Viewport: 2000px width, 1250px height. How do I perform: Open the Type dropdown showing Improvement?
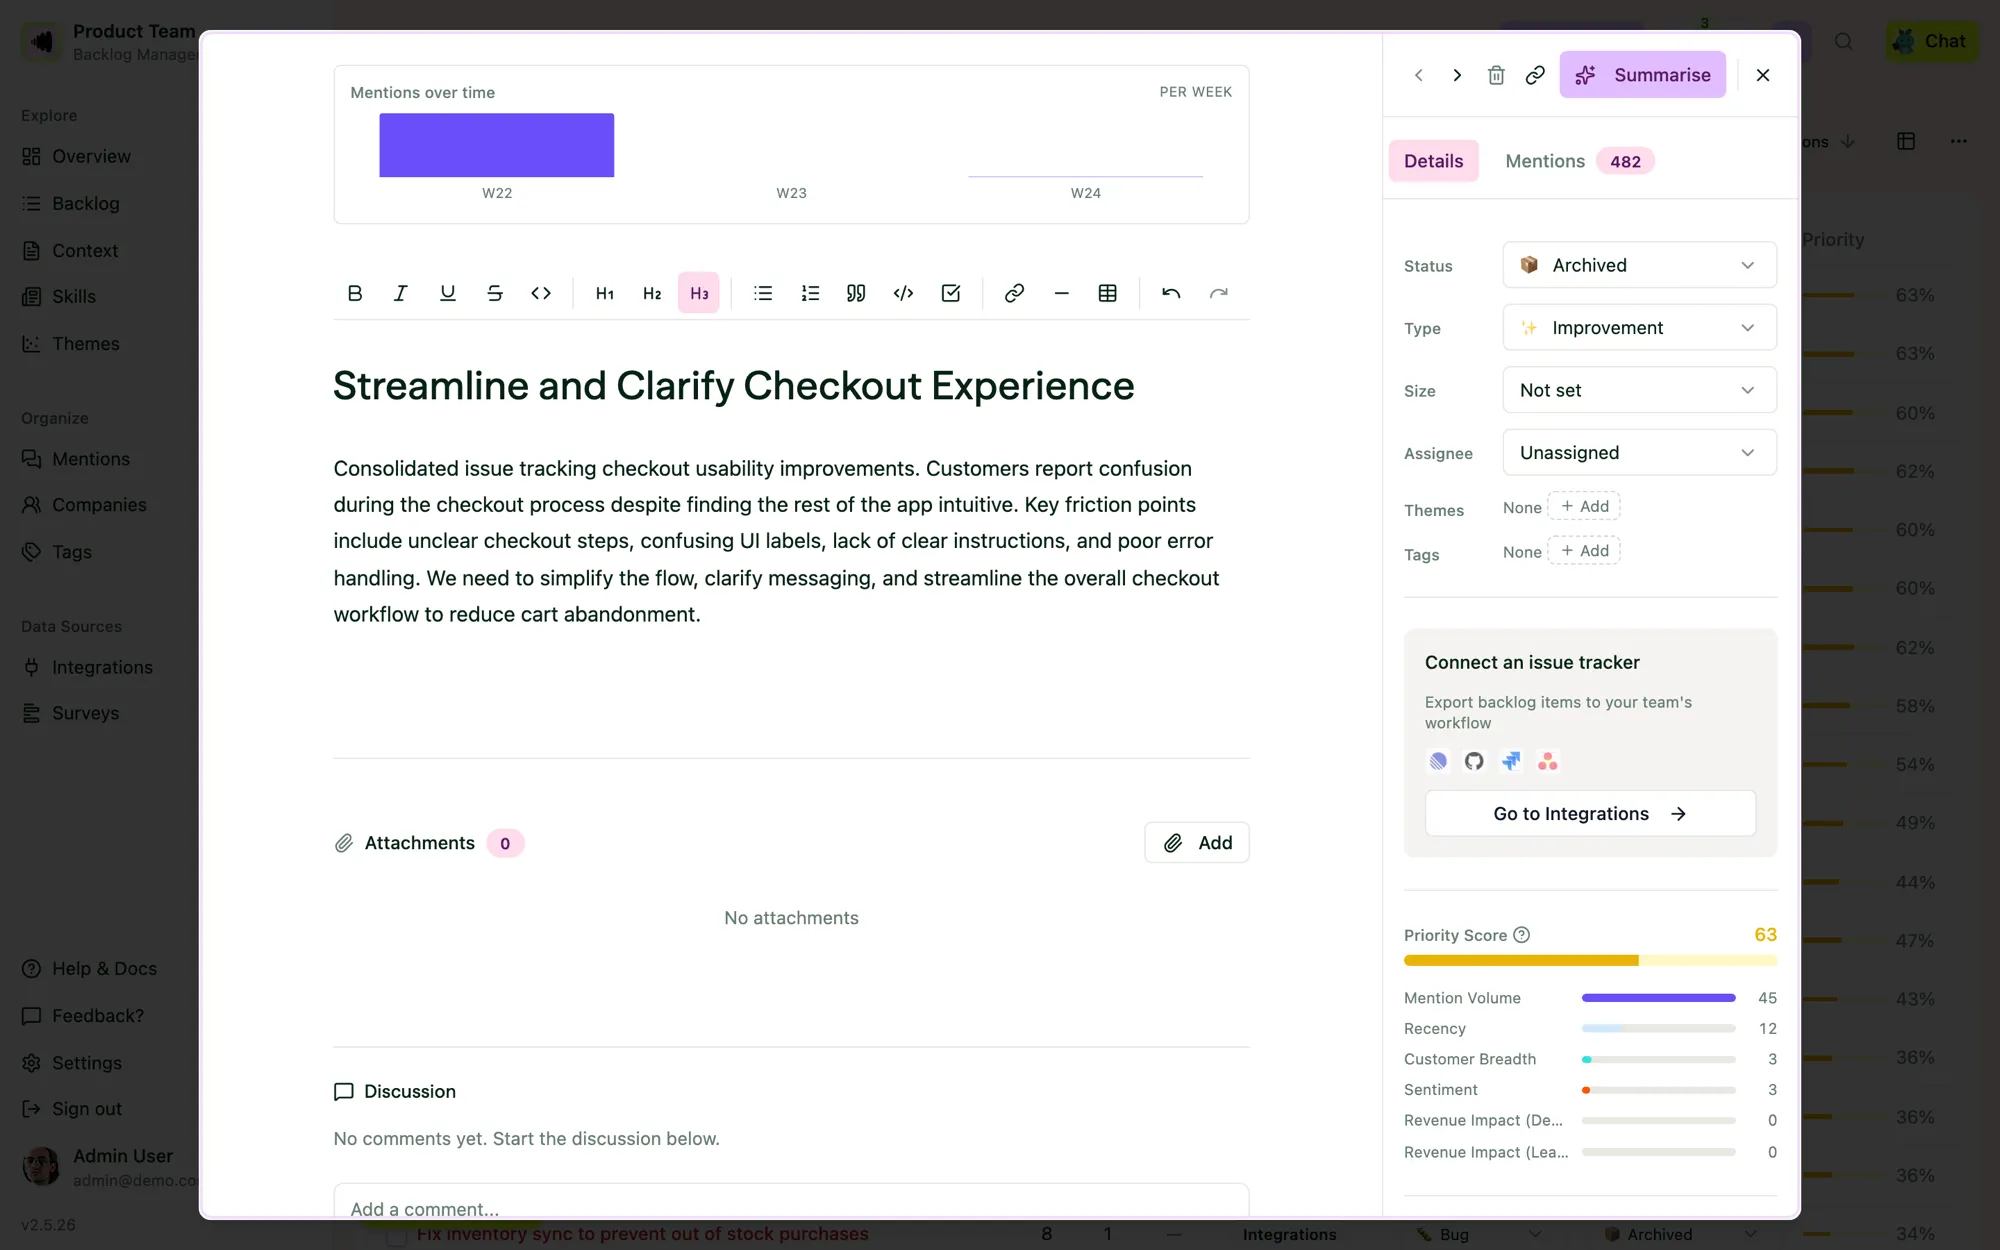[x=1639, y=328]
